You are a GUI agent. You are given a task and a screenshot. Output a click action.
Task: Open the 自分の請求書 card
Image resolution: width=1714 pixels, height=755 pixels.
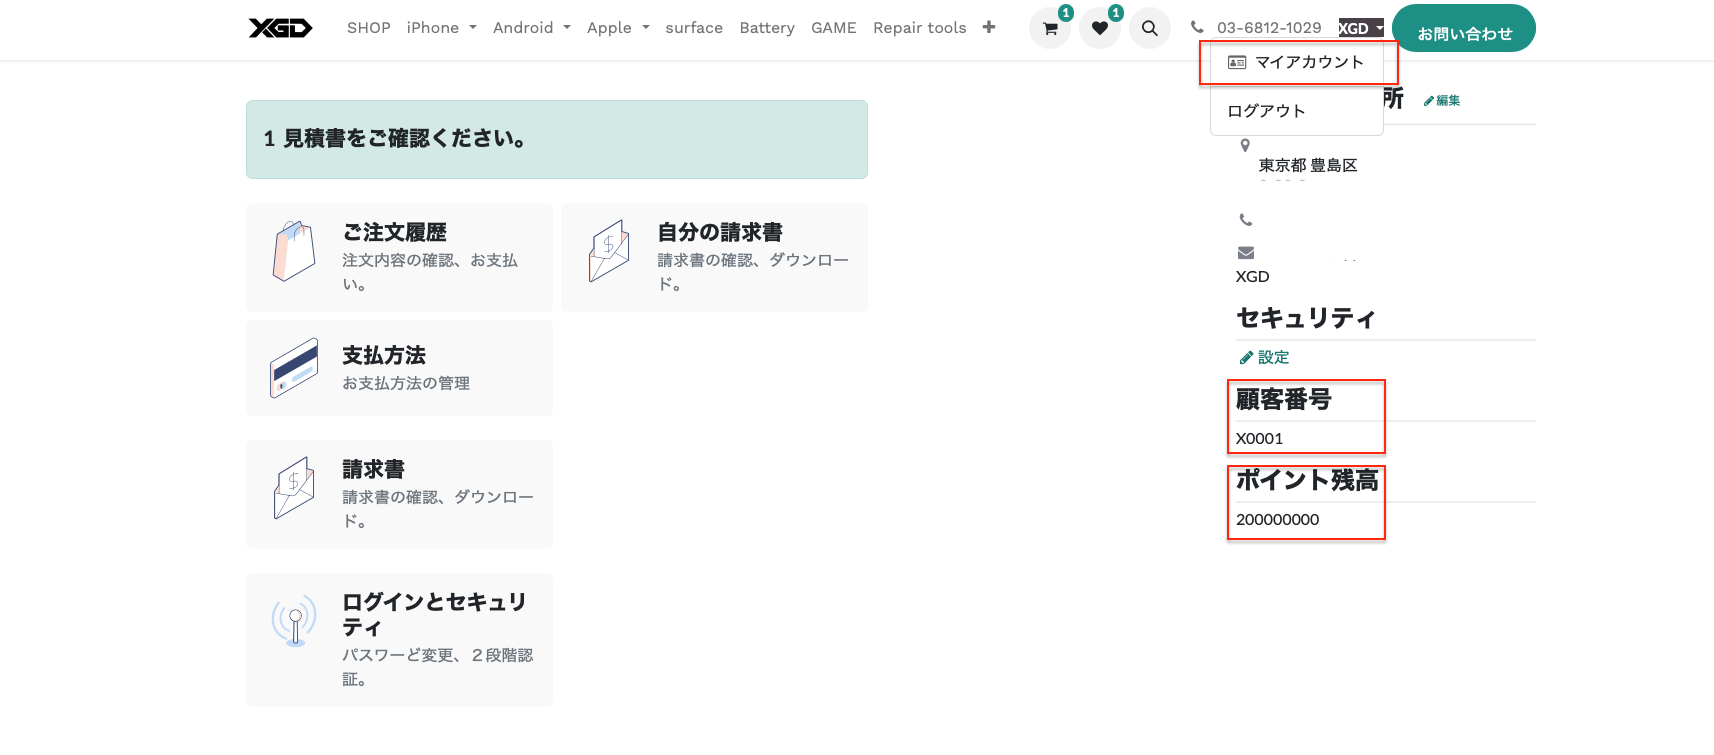tap(714, 257)
